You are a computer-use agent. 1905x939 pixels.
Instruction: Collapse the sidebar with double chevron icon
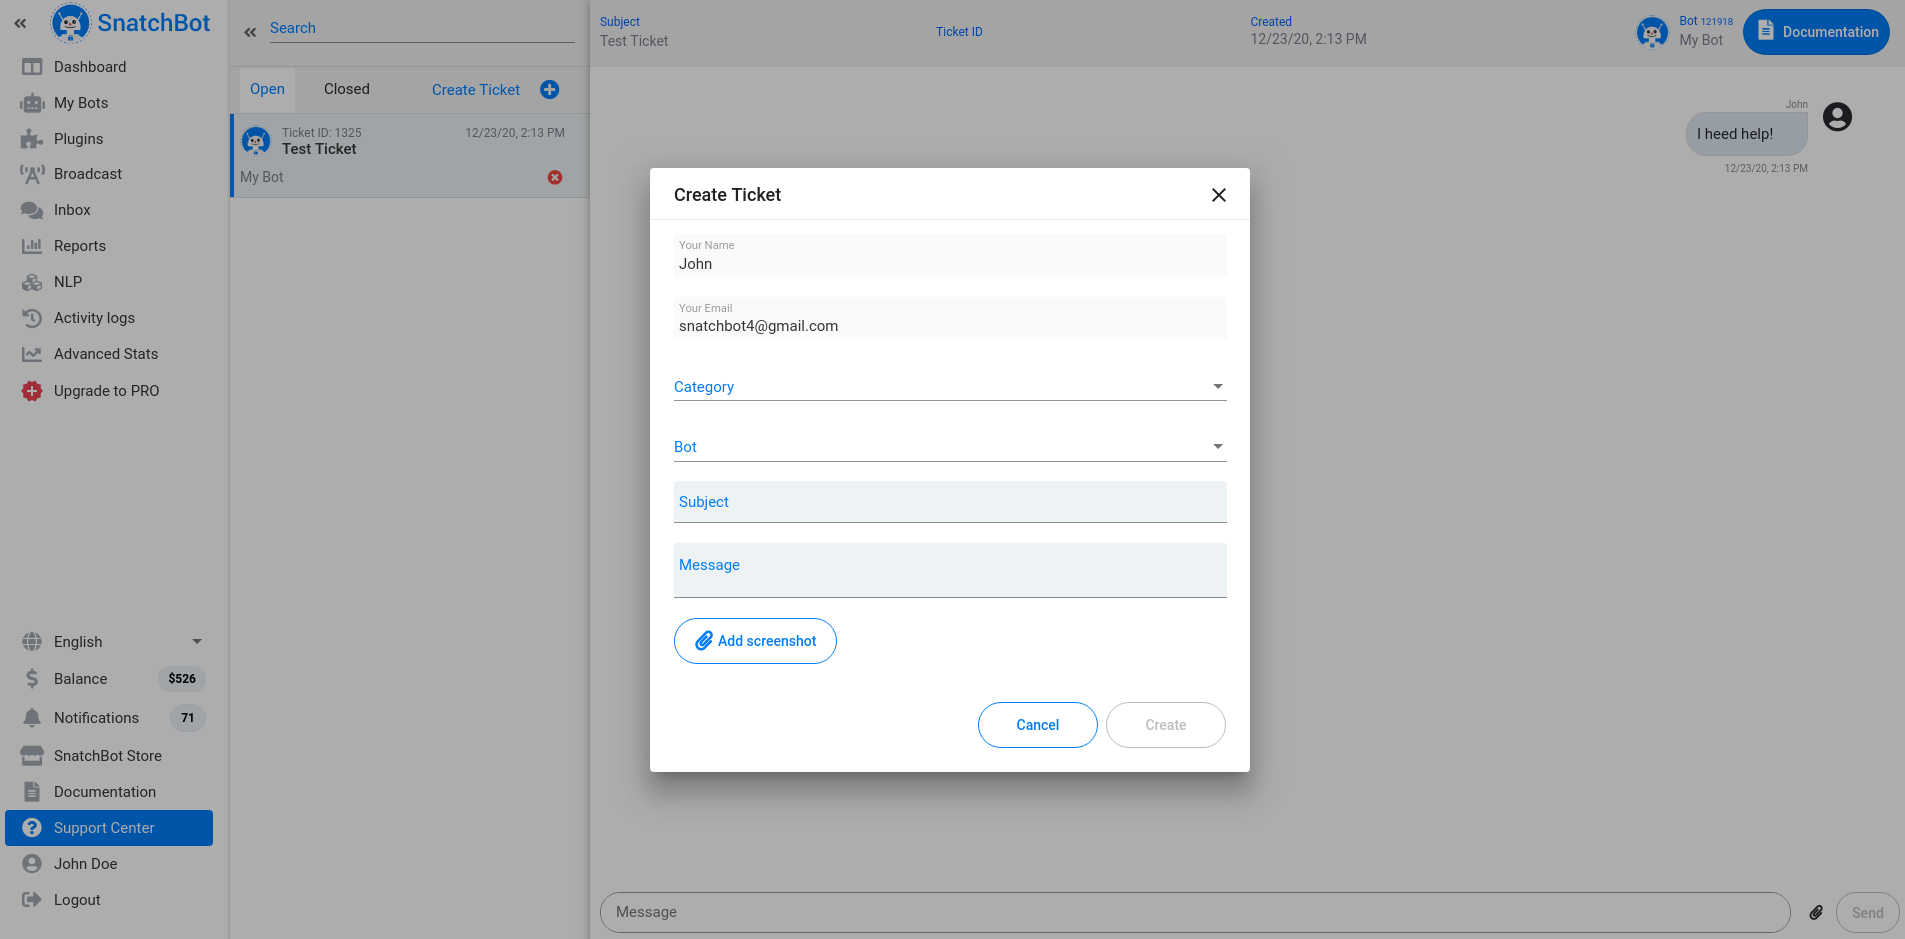pos(20,23)
